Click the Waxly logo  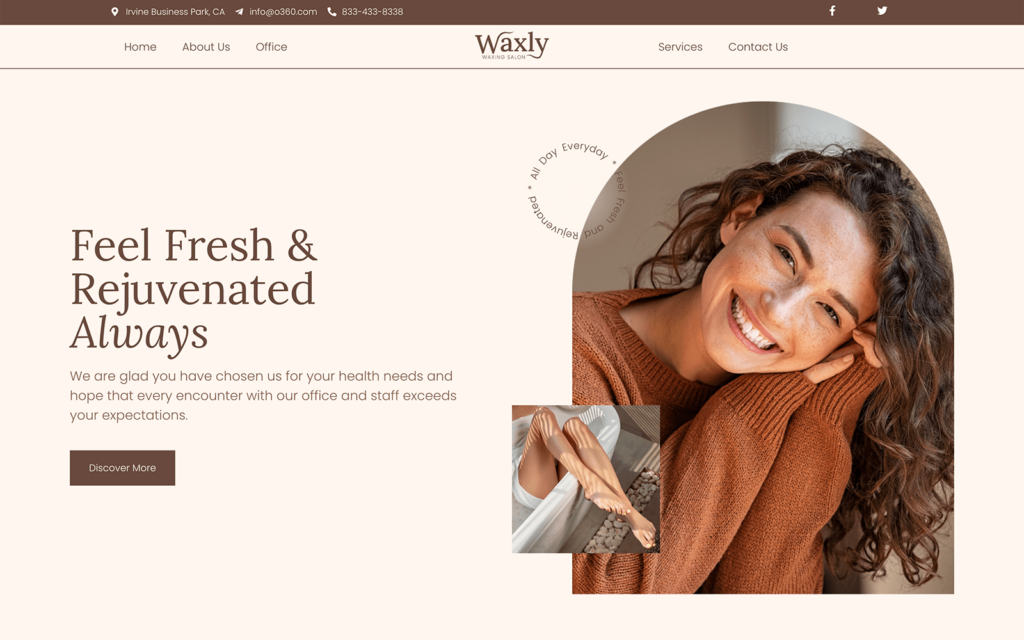click(512, 46)
